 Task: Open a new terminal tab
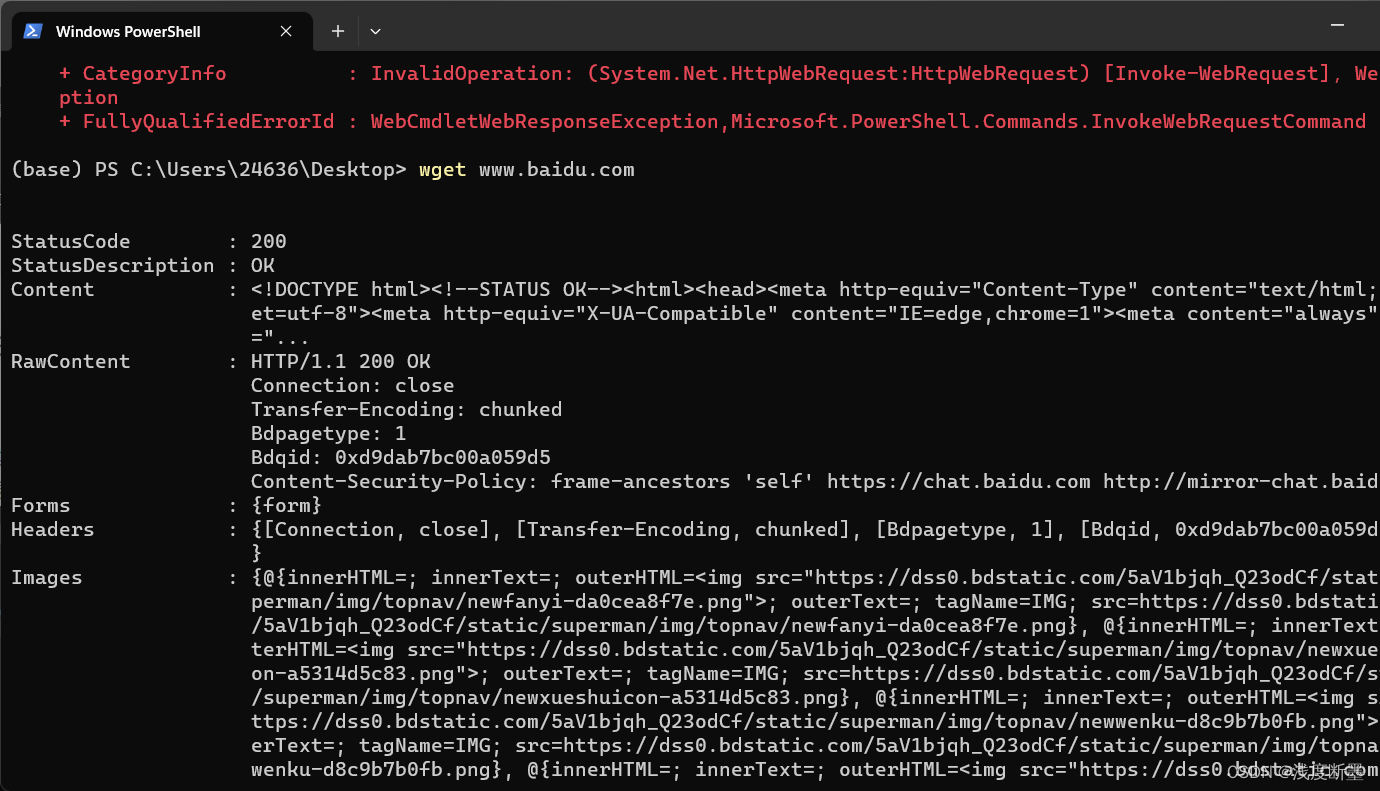coord(338,31)
